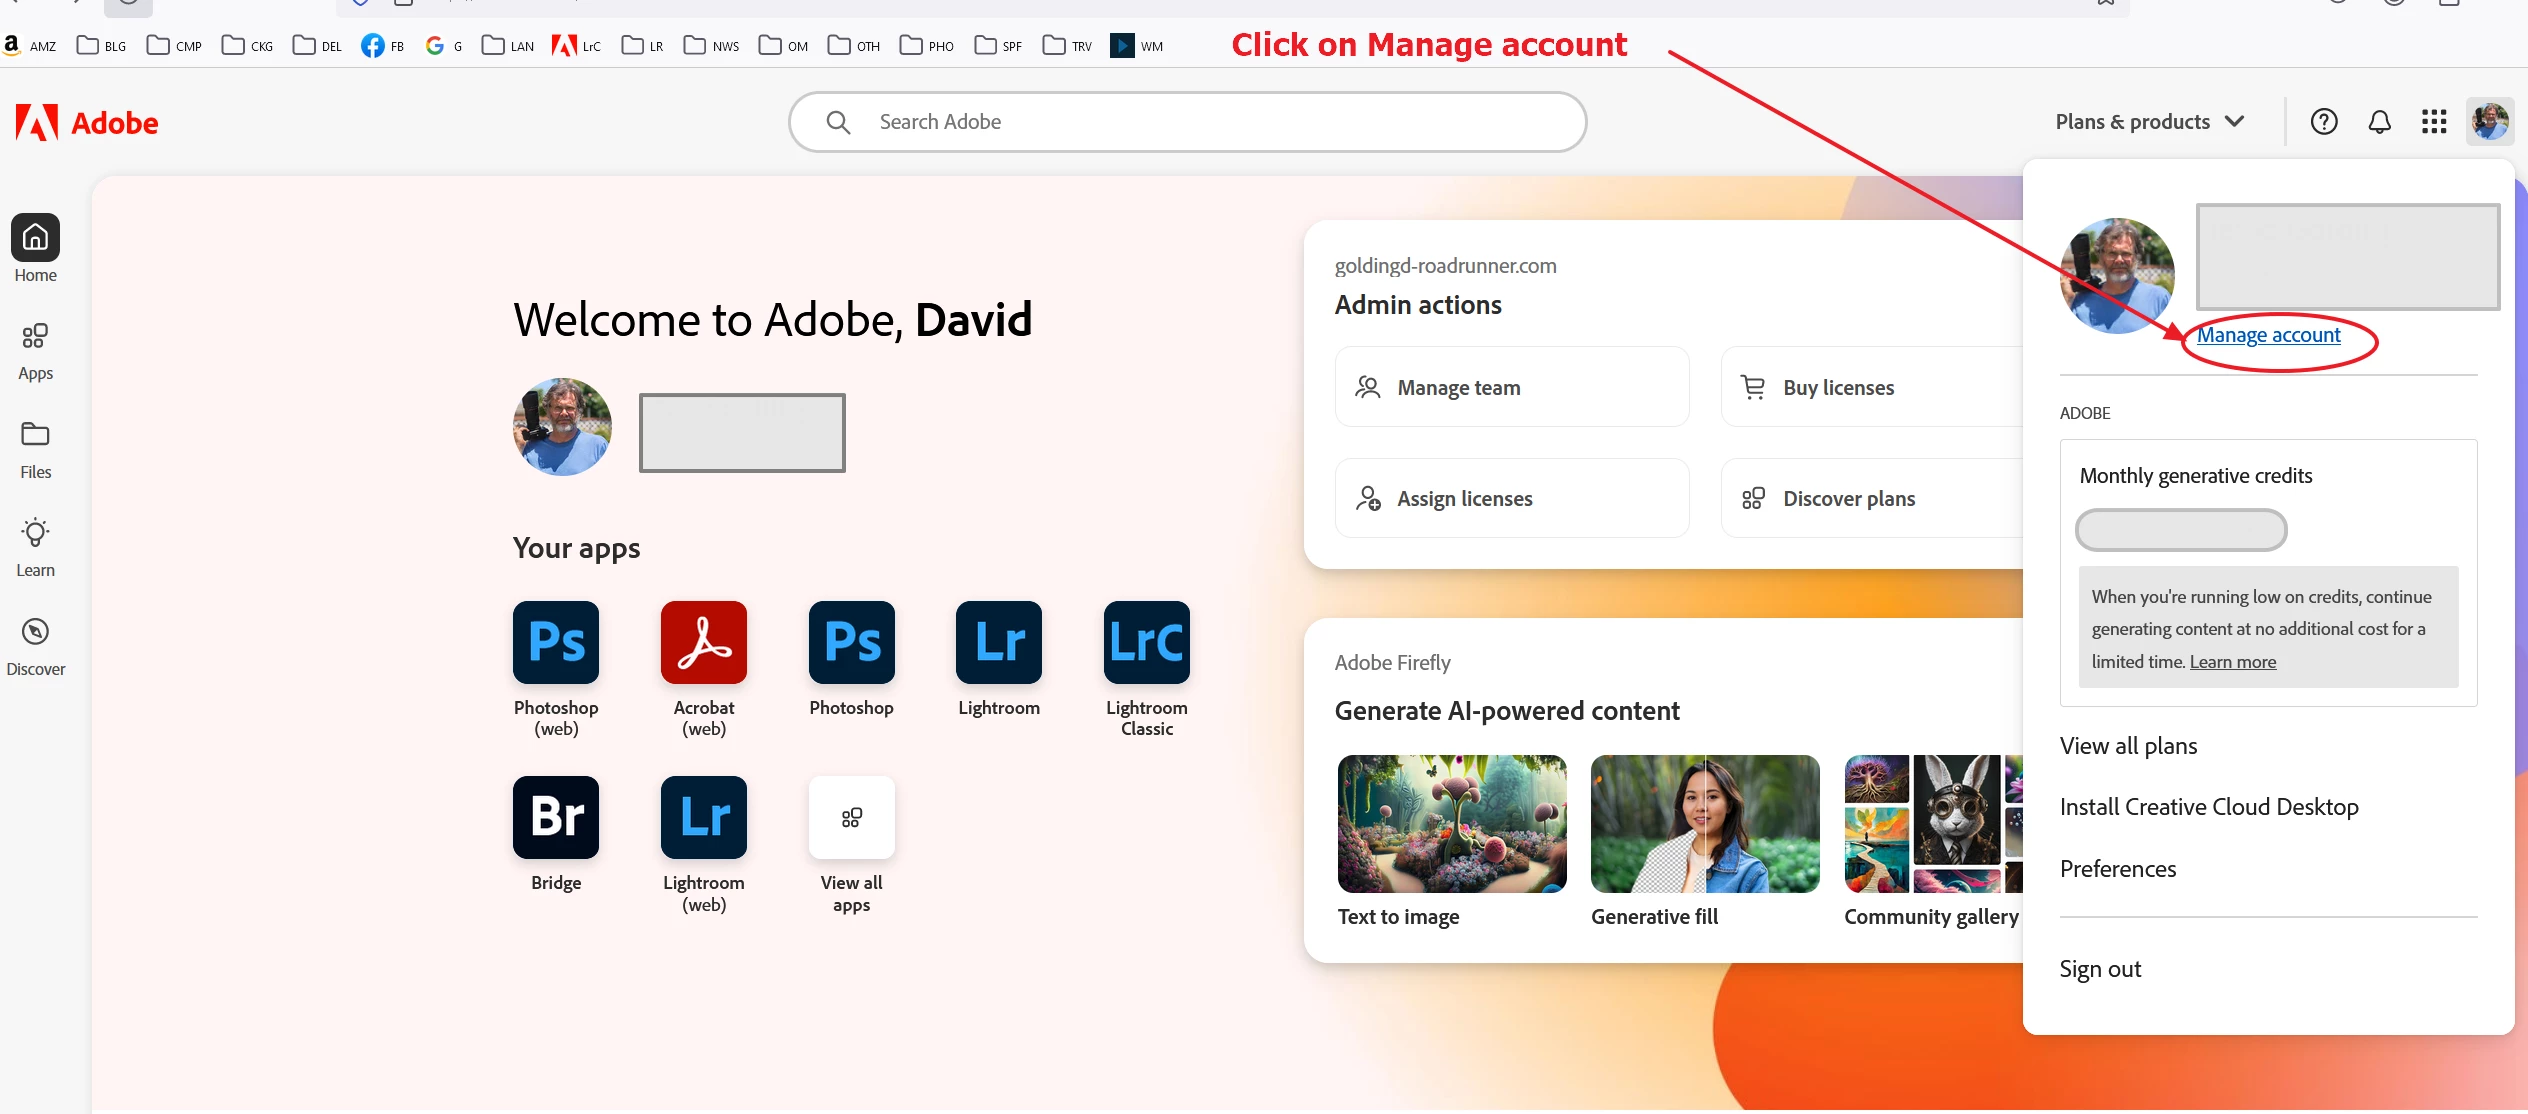Select Preferences in account menu
The image size is (2528, 1114).
2118,869
